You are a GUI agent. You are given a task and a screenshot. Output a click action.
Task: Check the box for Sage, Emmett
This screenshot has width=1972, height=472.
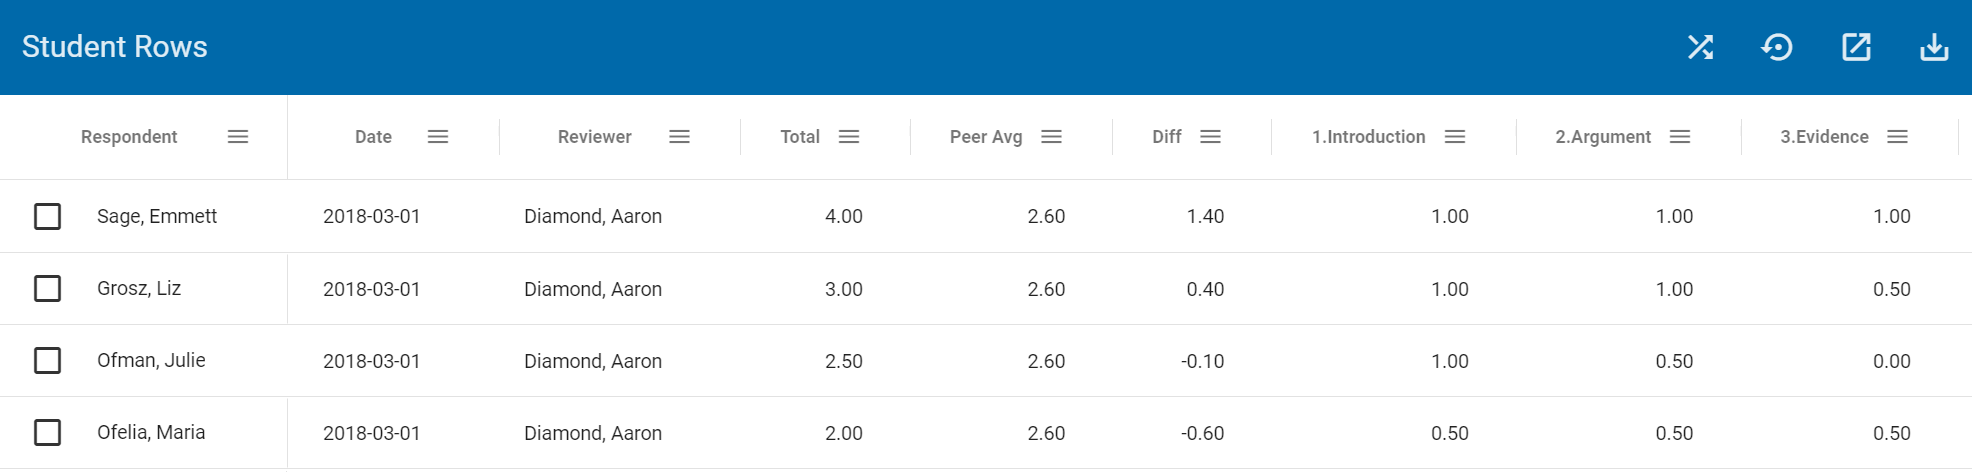[48, 216]
